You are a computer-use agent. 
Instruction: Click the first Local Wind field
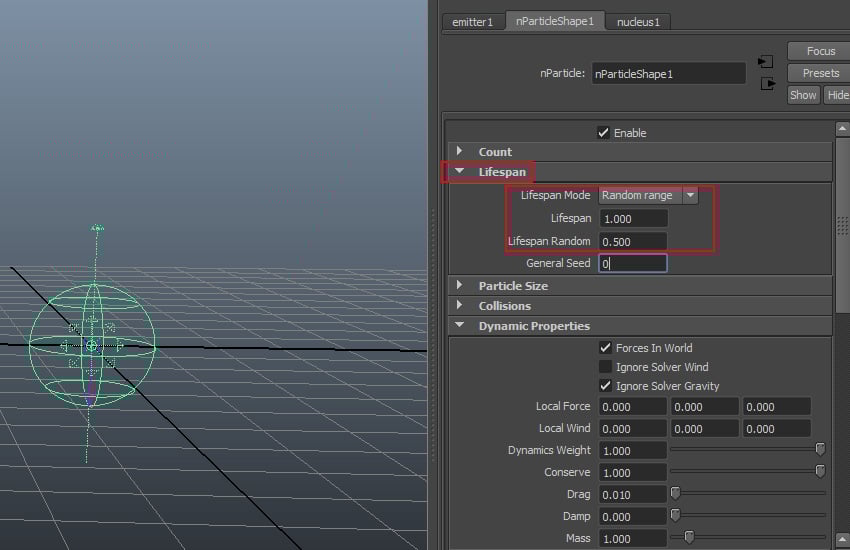pyautogui.click(x=633, y=429)
